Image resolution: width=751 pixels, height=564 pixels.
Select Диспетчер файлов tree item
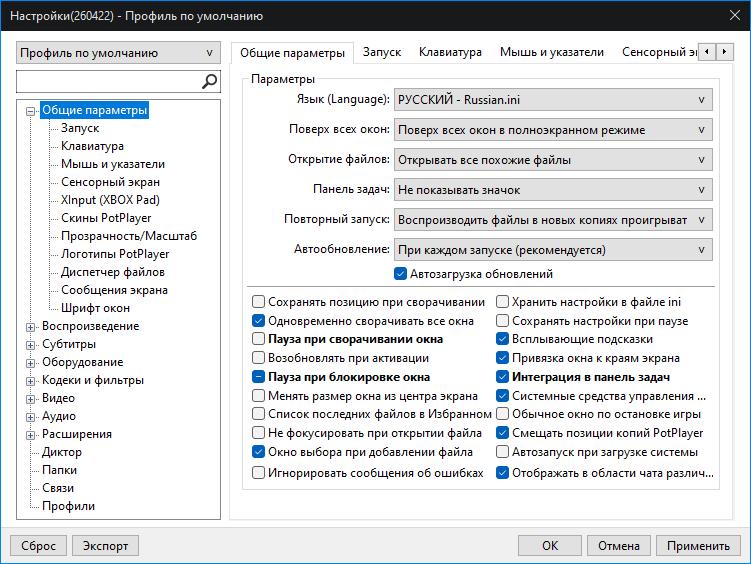[113, 272]
